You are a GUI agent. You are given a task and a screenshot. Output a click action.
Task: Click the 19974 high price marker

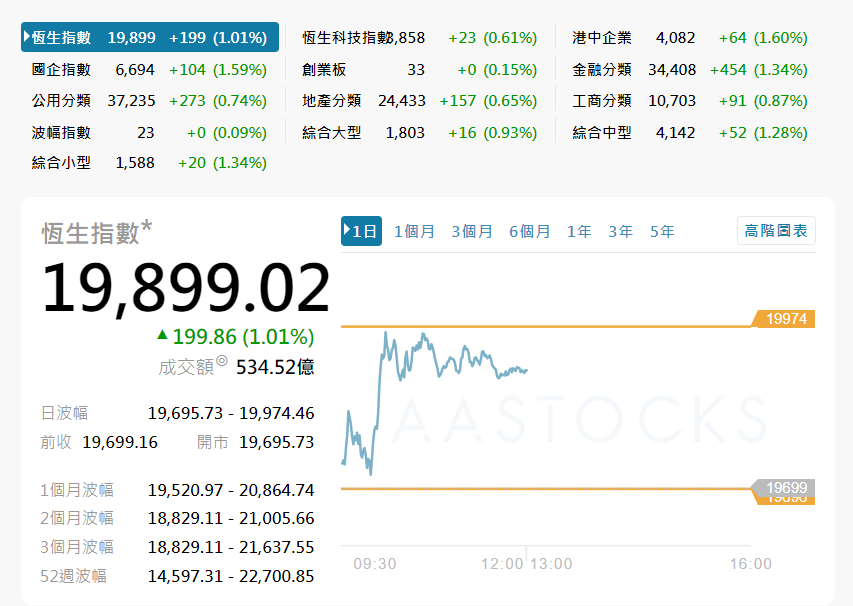(784, 319)
